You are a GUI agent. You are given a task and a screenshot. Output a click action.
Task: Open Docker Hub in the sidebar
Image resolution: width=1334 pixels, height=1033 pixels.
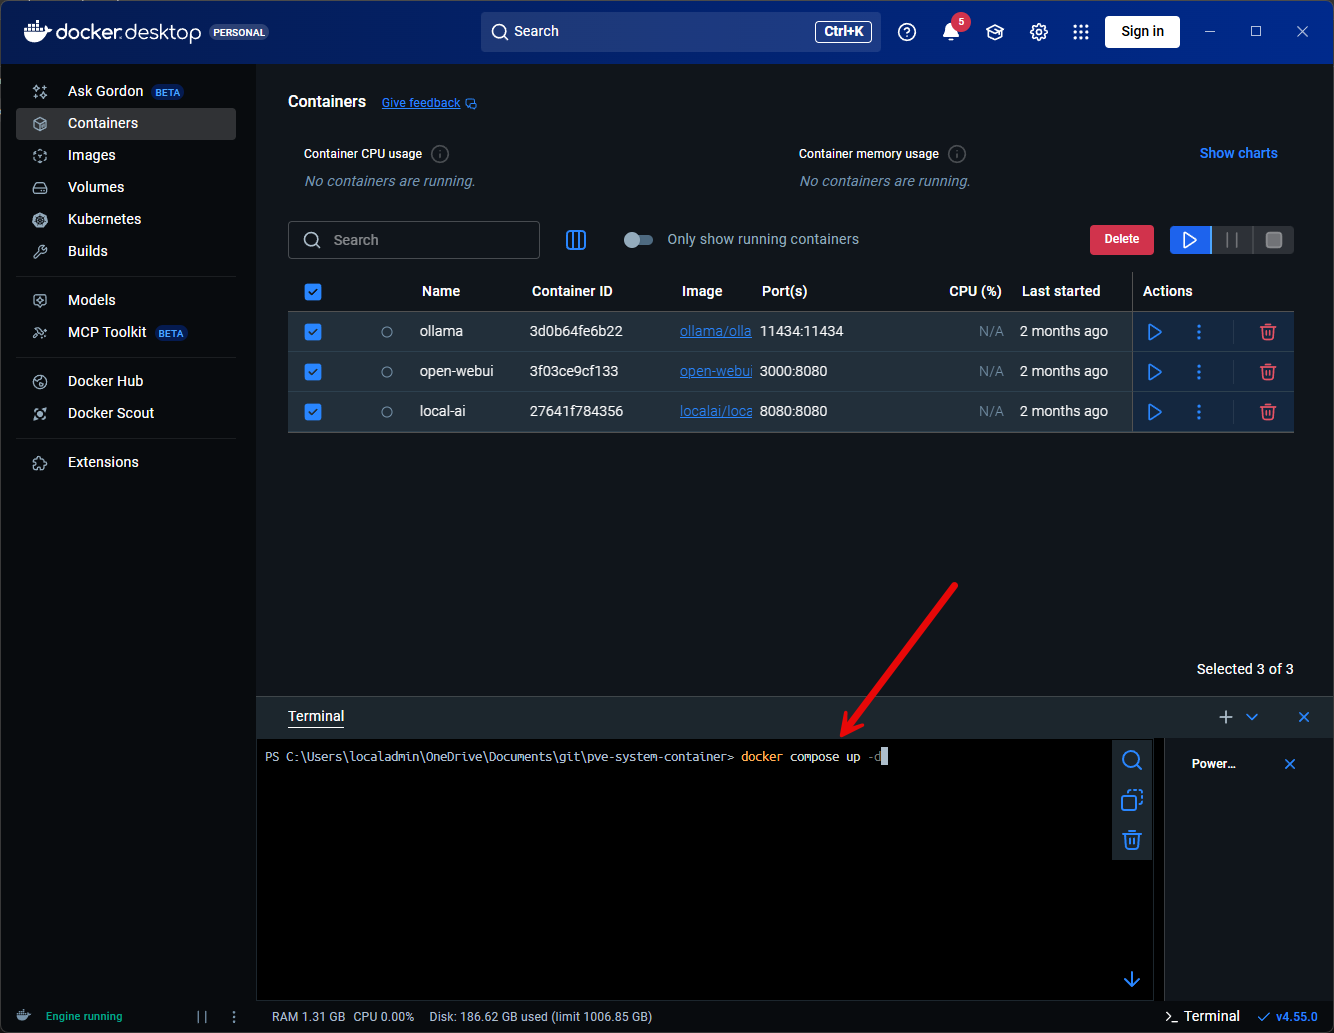coord(126,382)
